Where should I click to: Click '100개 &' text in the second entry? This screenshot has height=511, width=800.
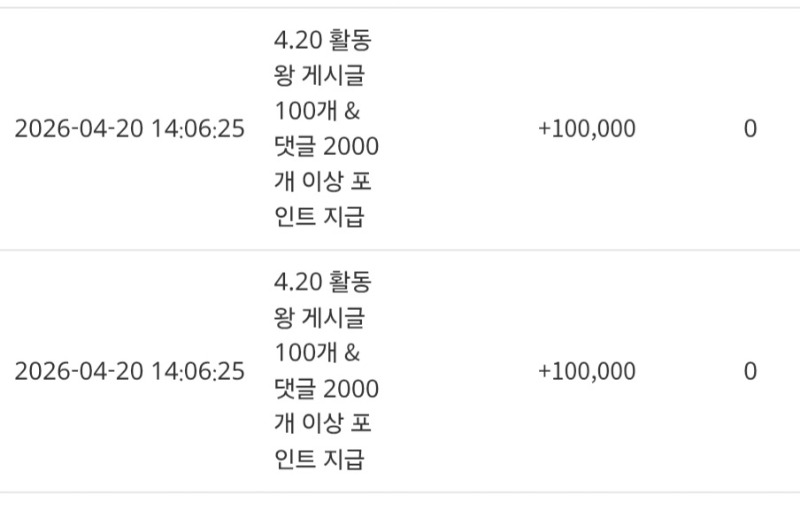(x=317, y=354)
